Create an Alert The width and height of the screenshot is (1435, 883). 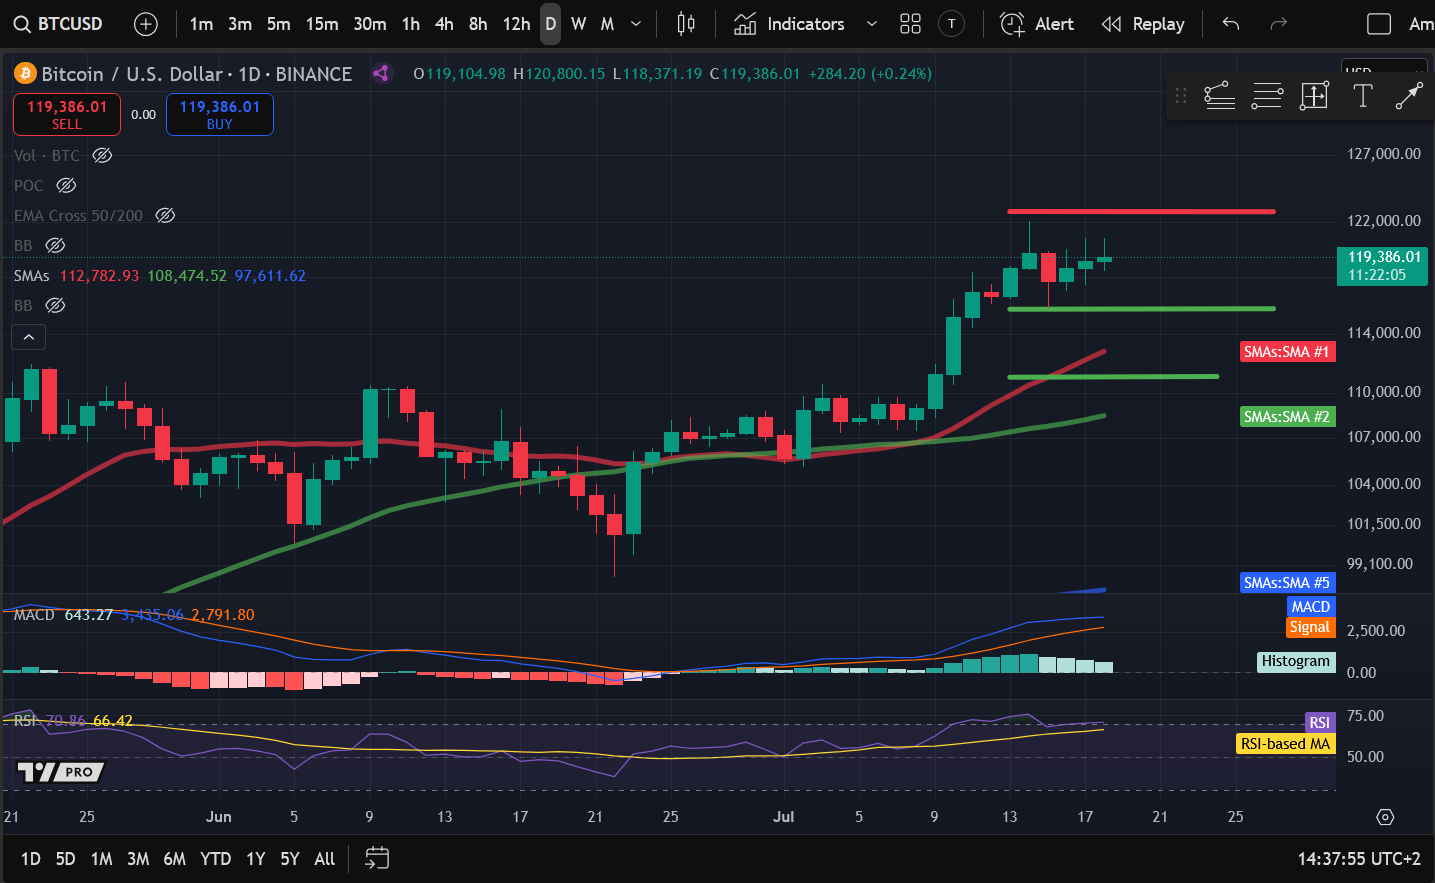coord(1037,24)
